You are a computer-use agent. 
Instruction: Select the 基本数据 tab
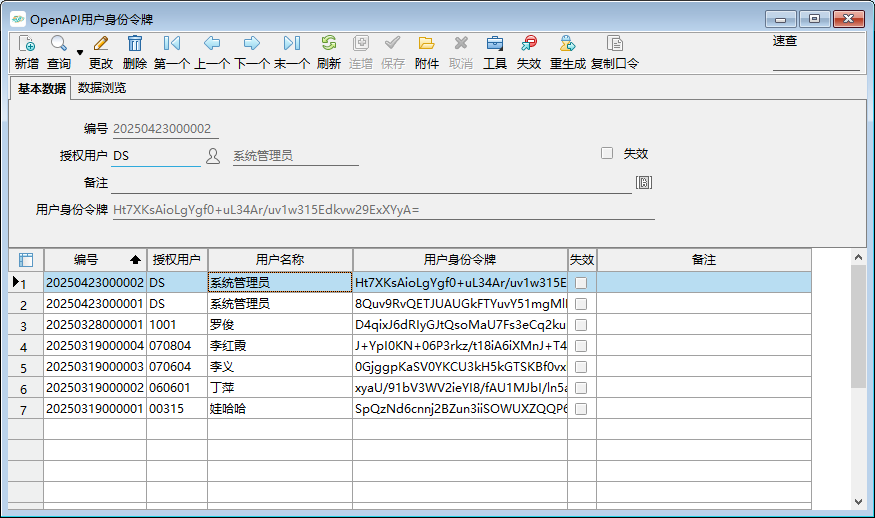[x=41, y=88]
